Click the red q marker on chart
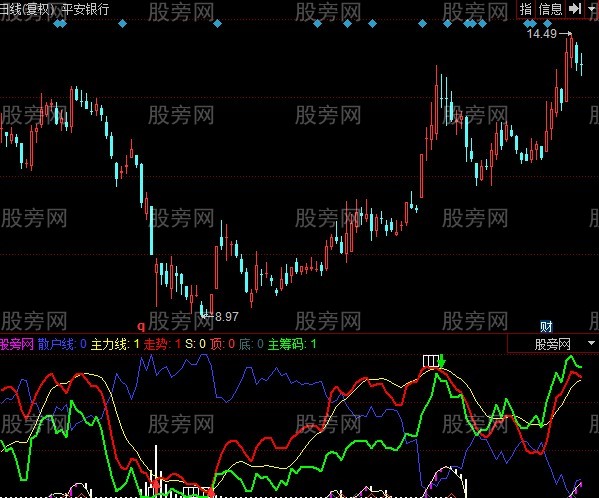Screen dimensions: 599x498 point(141,326)
